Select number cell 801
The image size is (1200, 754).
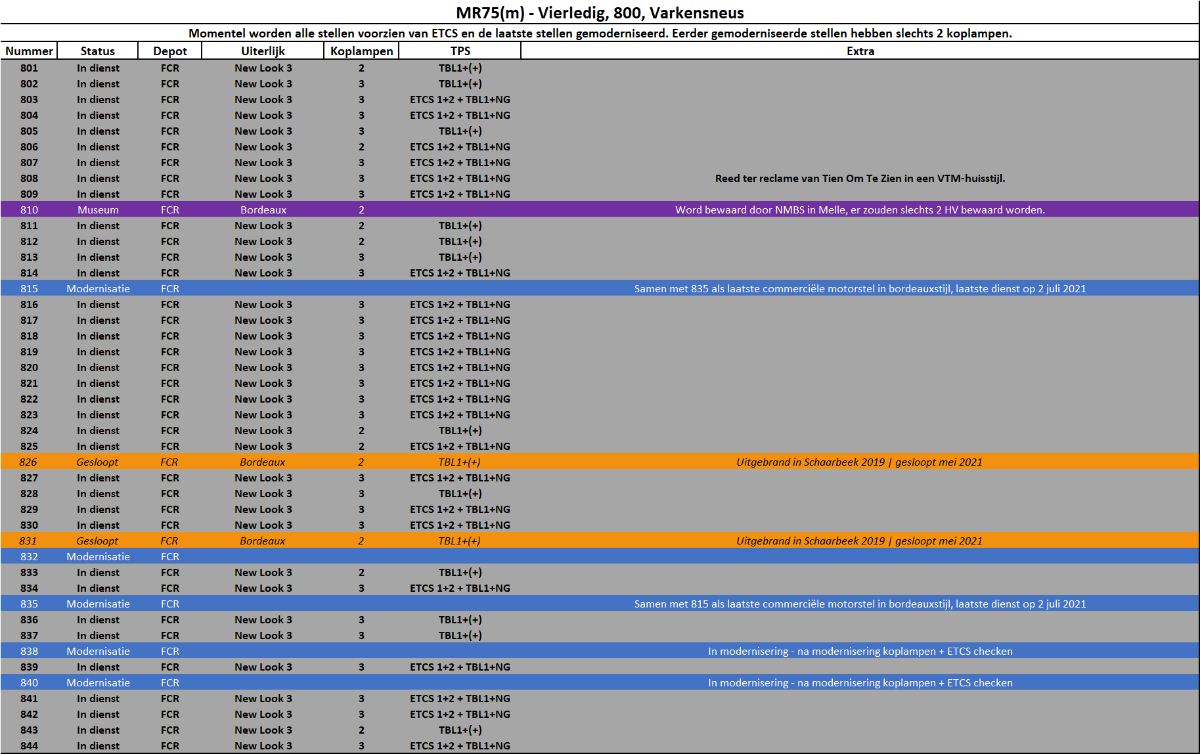(x=28, y=68)
